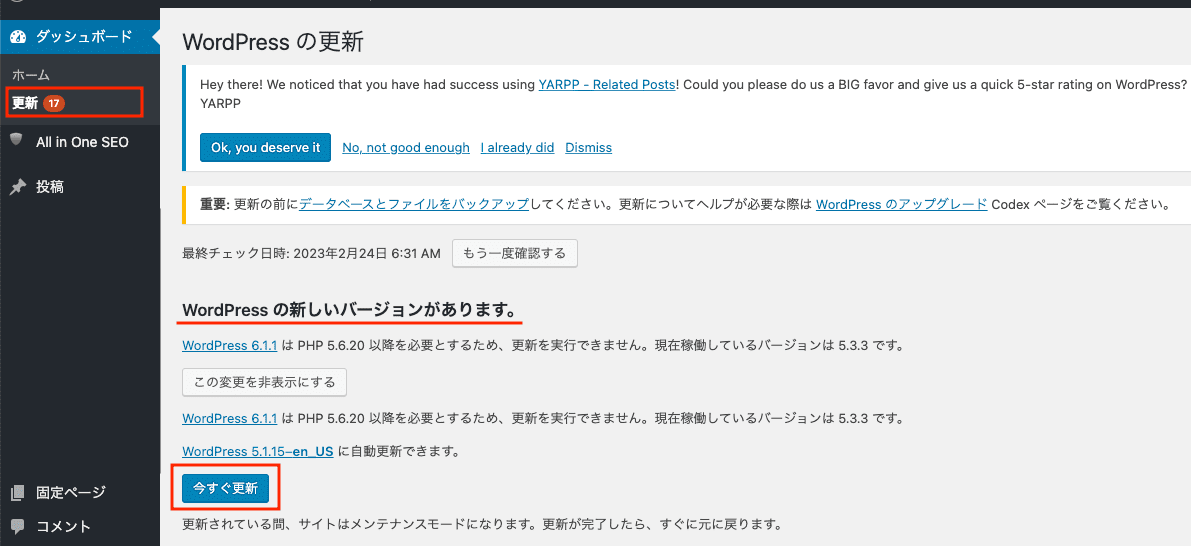Click the comment bubble icon beside コメント
The image size is (1191, 546).
17,526
